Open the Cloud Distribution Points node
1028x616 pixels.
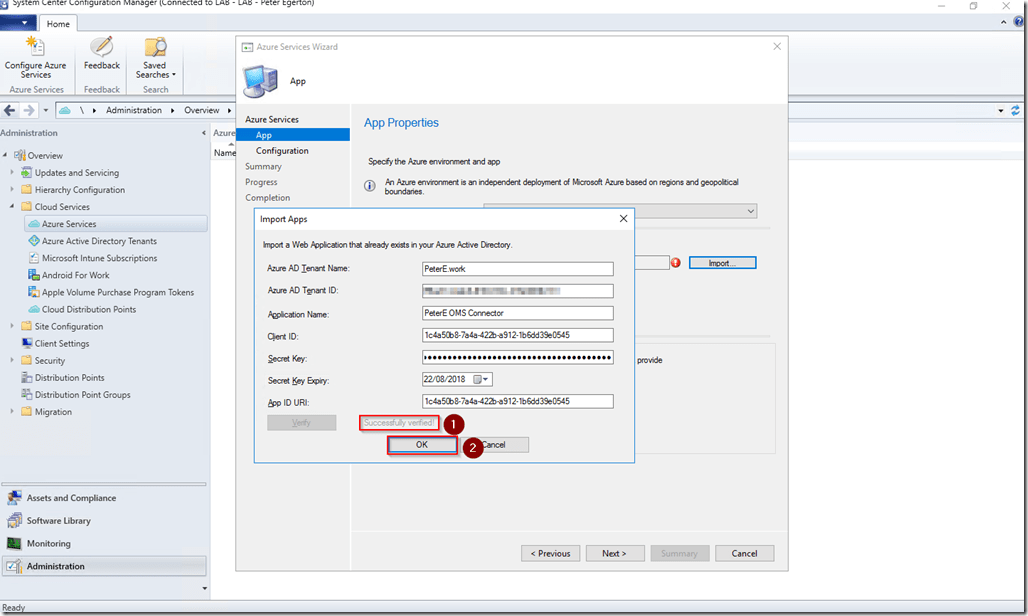[x=88, y=309]
